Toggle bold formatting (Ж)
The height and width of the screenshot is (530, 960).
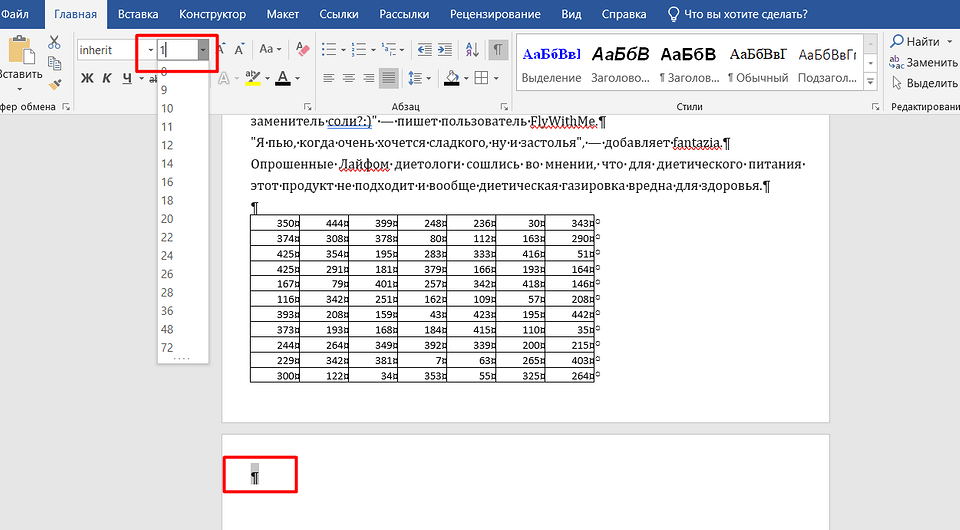point(87,78)
